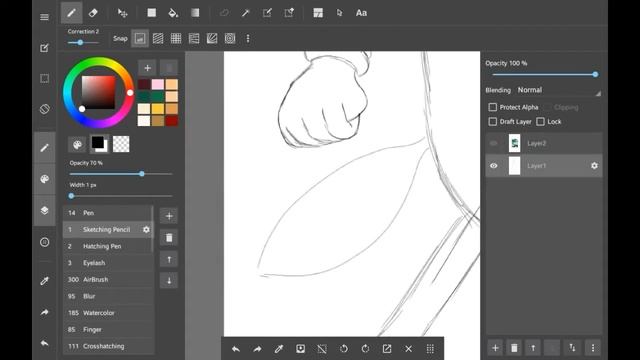Open the color palette picker button
640x360 pixels.
click(77, 144)
